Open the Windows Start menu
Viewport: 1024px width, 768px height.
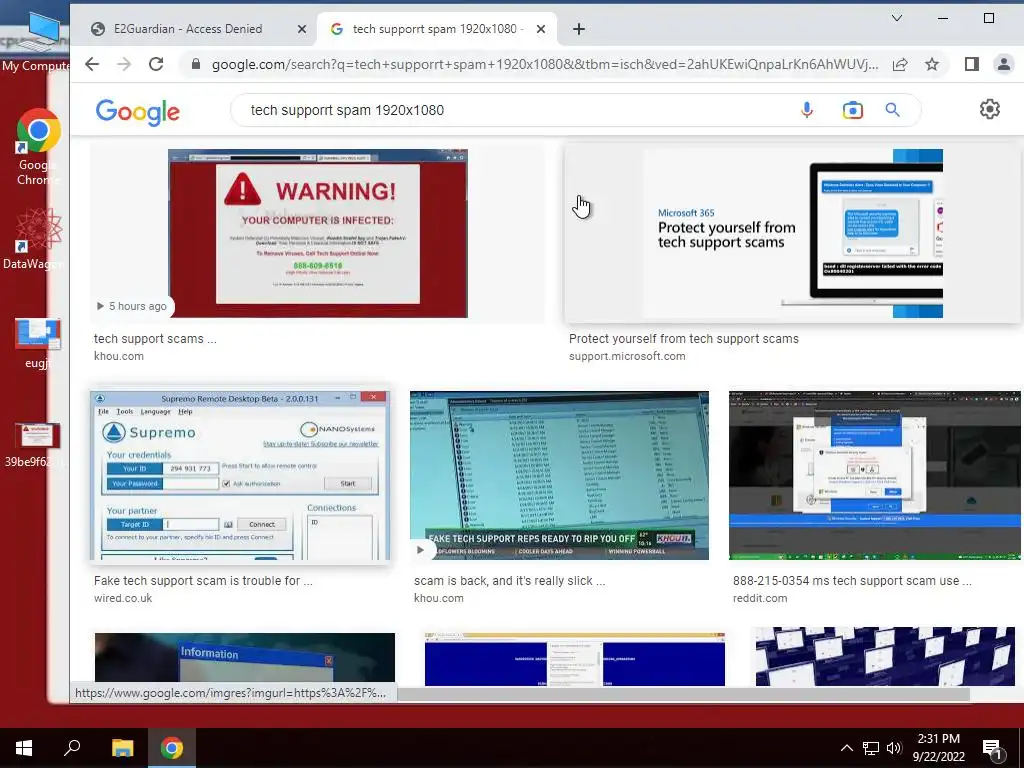point(24,748)
